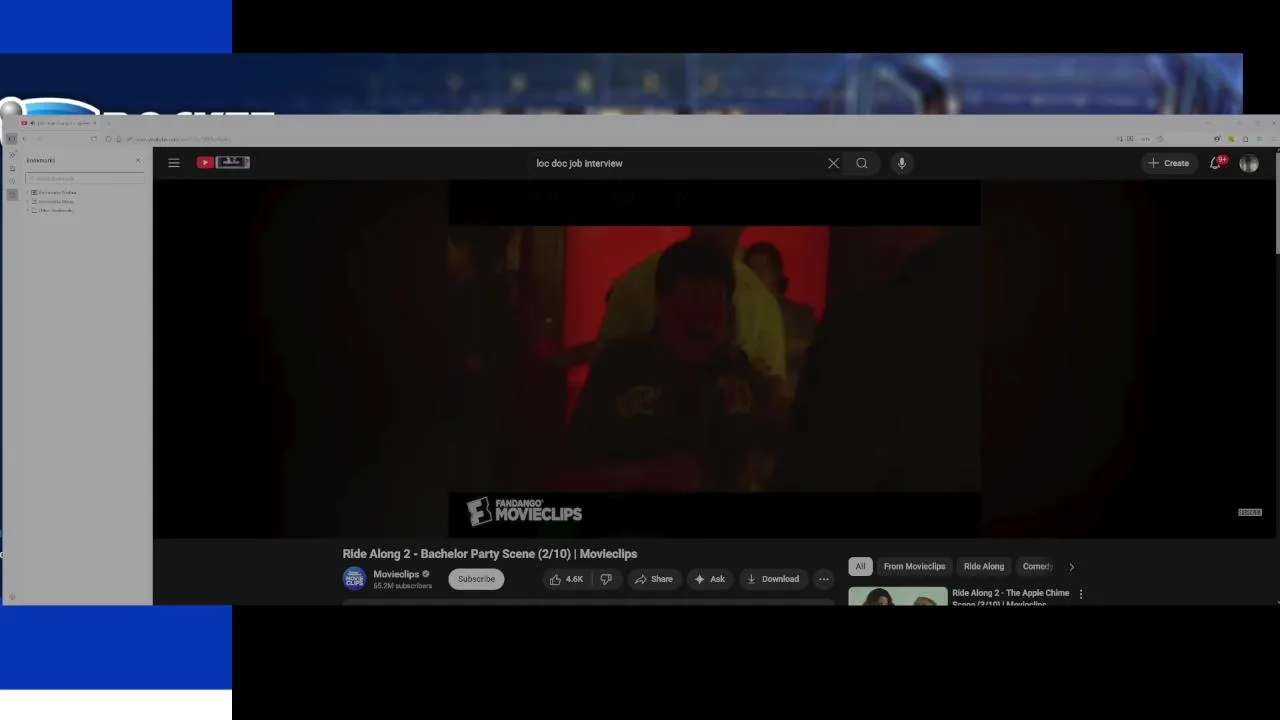Run search with the magnifier icon

click(862, 163)
